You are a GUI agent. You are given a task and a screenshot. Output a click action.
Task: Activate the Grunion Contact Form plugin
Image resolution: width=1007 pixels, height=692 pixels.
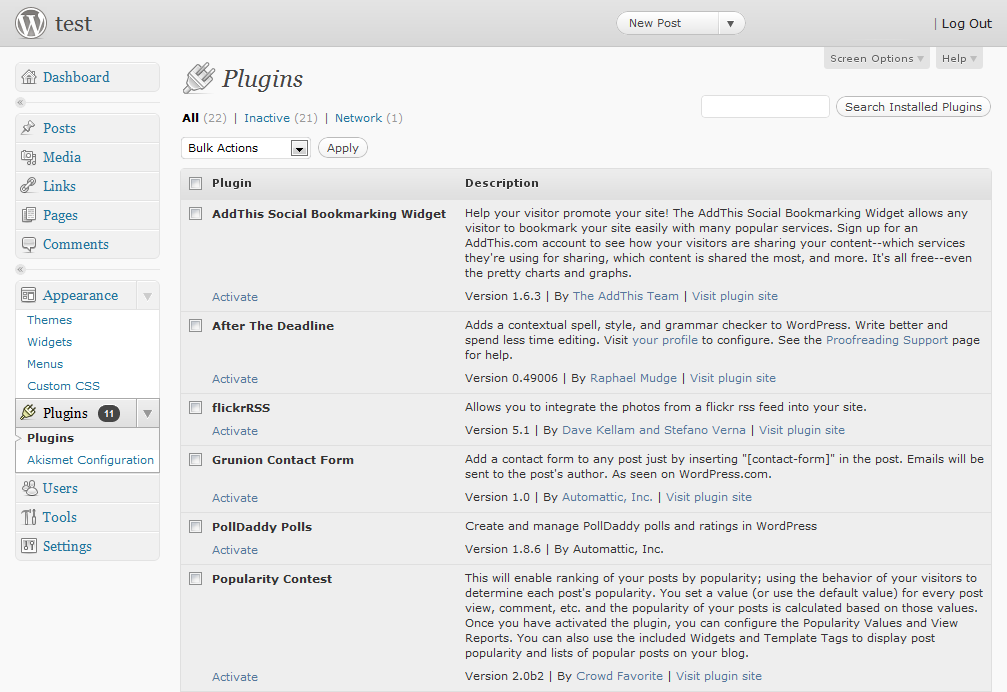tap(235, 498)
